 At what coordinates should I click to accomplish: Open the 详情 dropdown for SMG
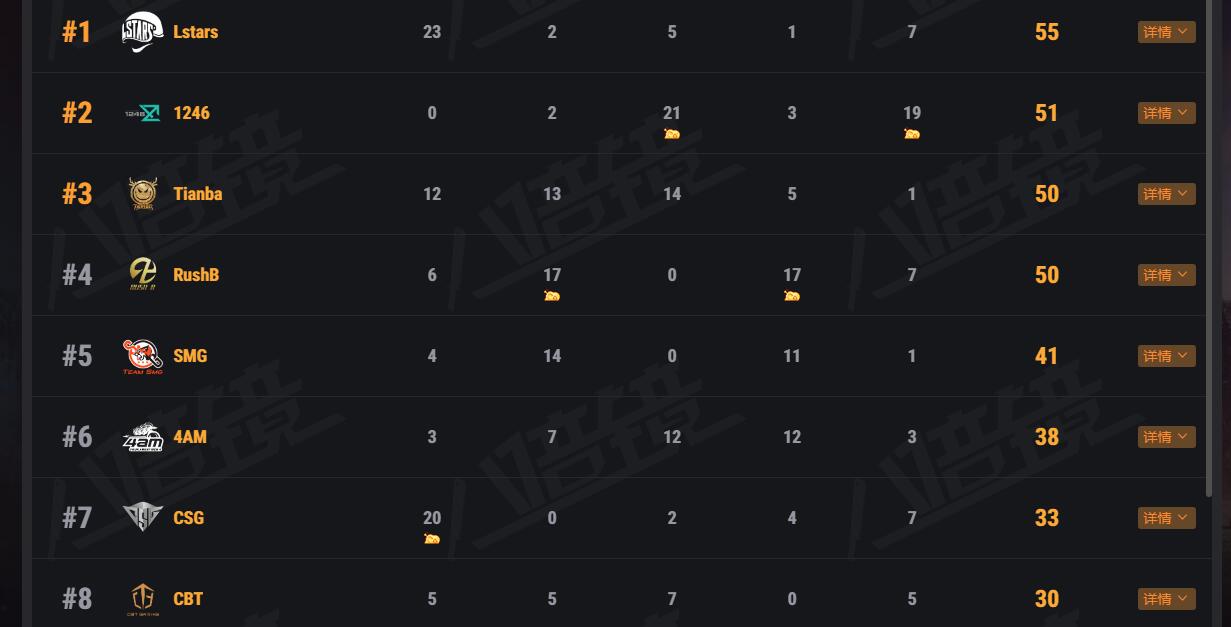1167,356
